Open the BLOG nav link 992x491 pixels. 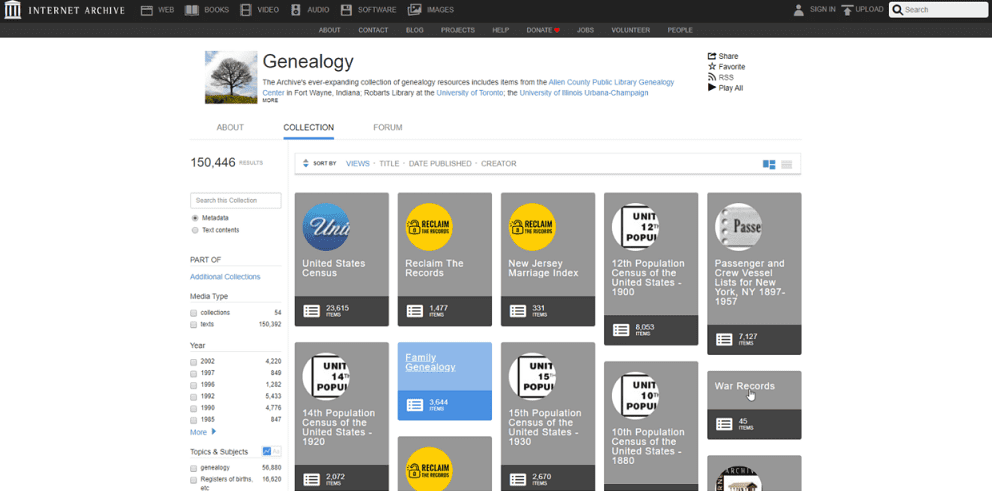click(x=414, y=30)
